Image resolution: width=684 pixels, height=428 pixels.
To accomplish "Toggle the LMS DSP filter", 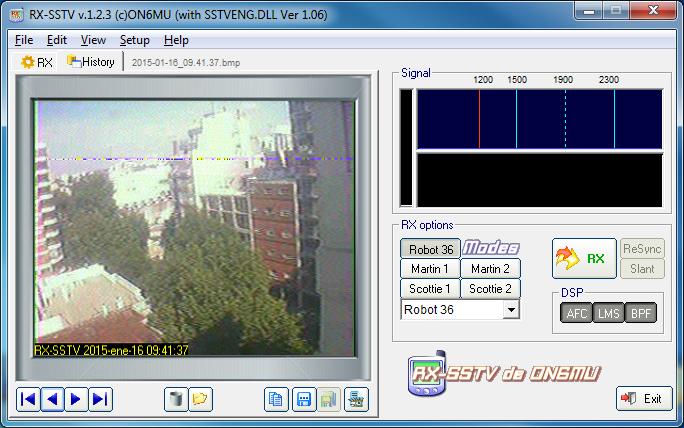I will (609, 313).
